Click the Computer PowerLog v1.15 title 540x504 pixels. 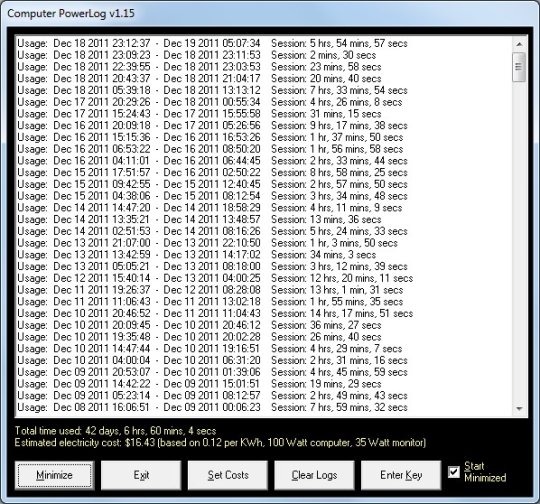pos(71,14)
